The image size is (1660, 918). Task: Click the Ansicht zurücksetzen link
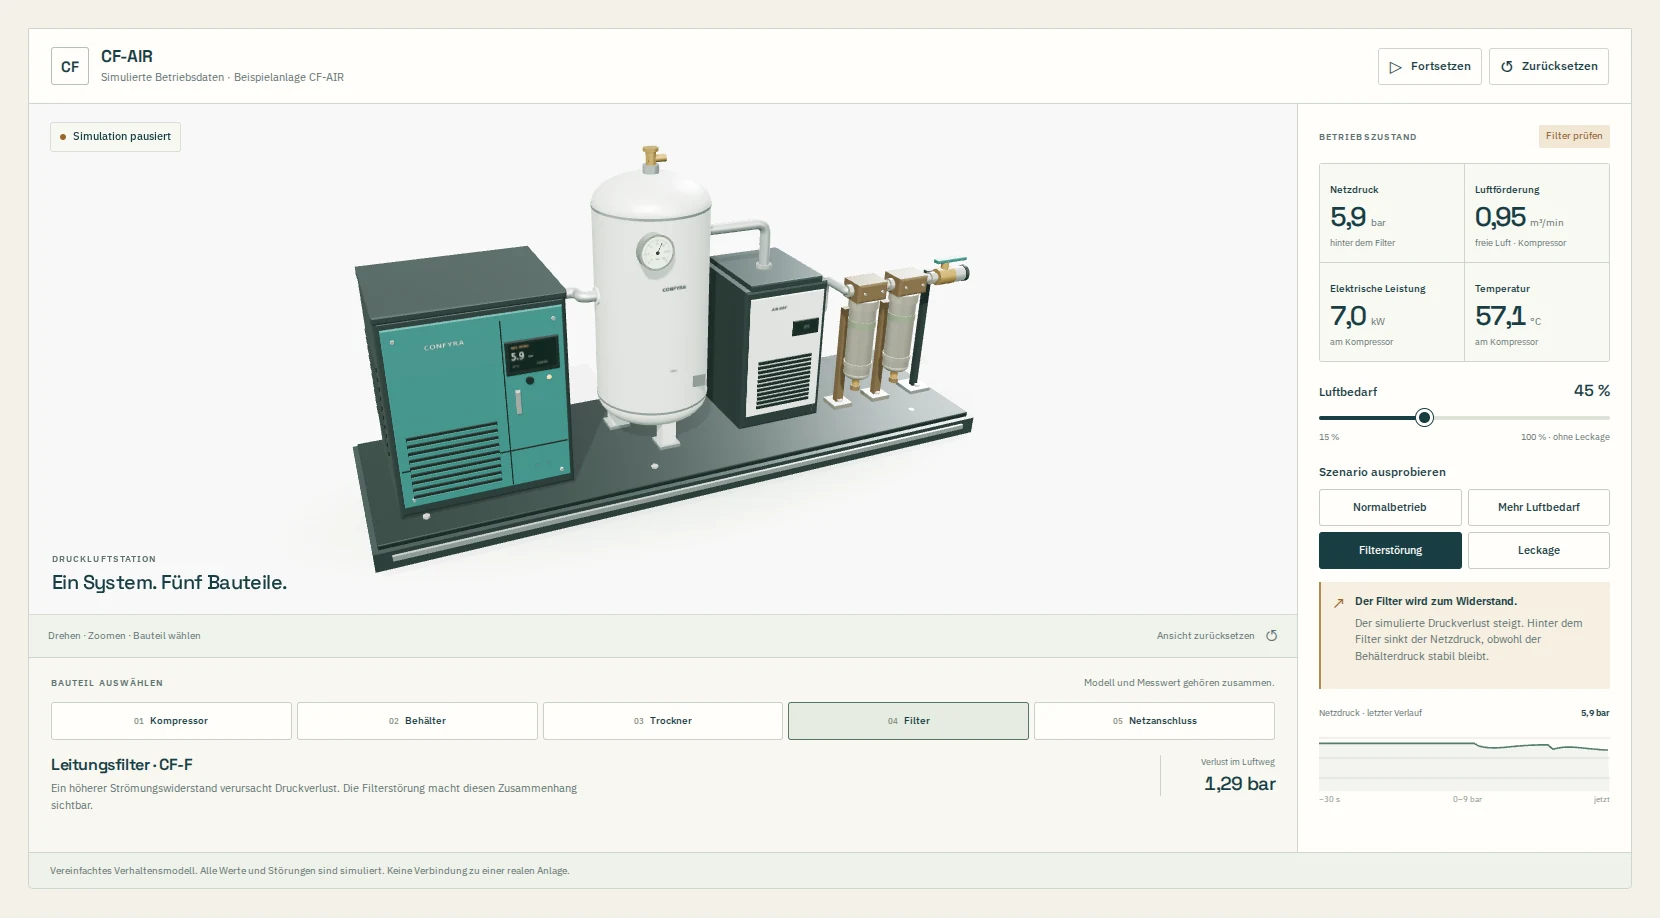point(1205,636)
